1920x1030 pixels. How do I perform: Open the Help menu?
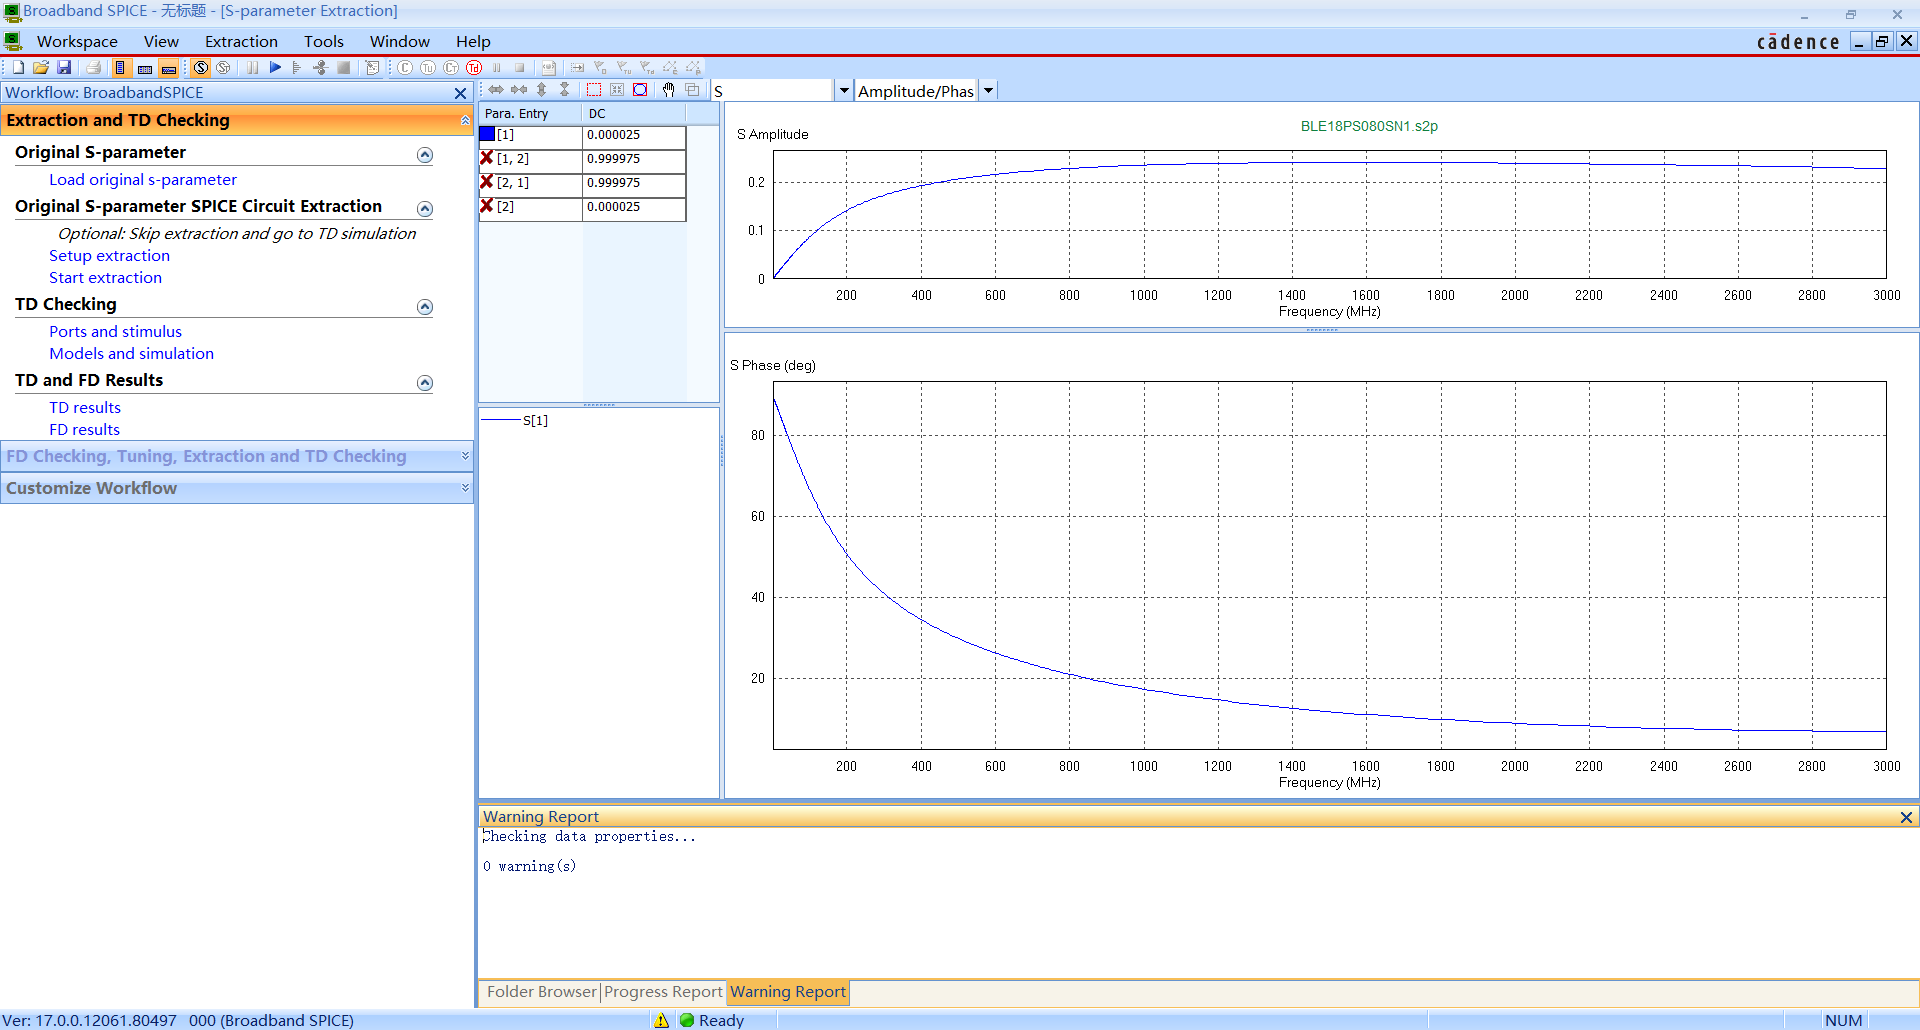(473, 41)
